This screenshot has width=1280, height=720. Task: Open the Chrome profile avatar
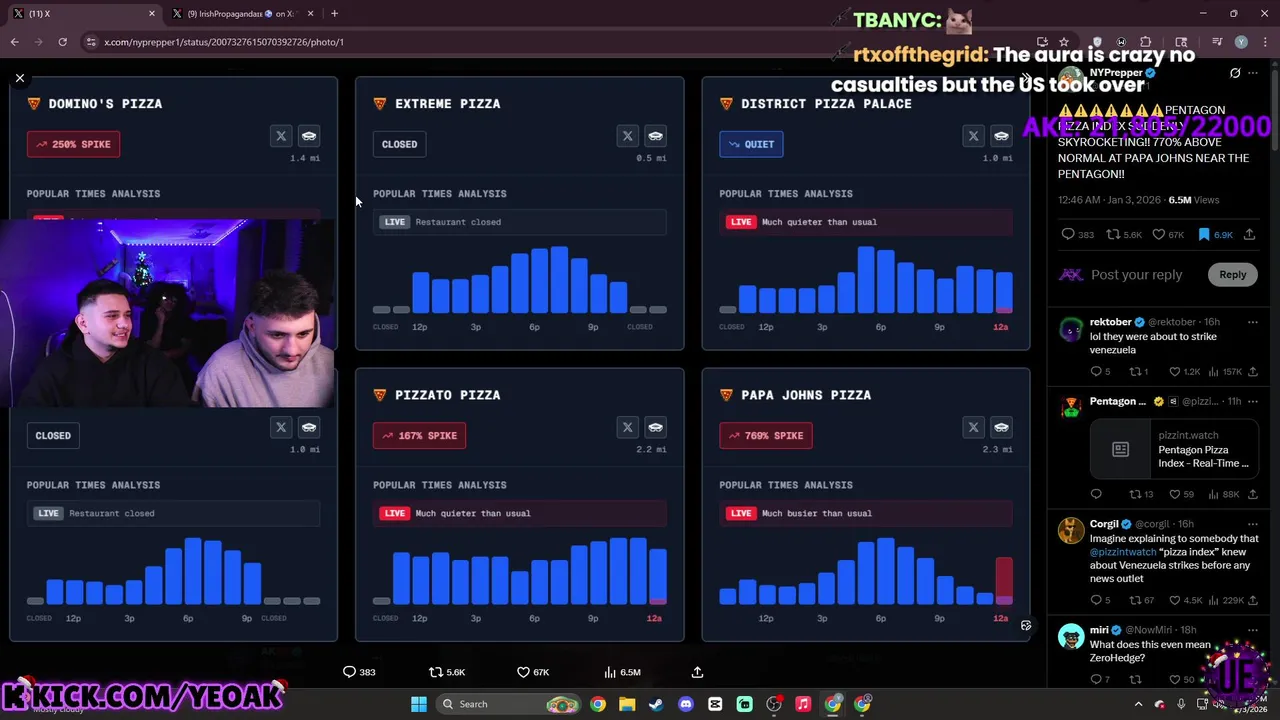click(x=1241, y=42)
